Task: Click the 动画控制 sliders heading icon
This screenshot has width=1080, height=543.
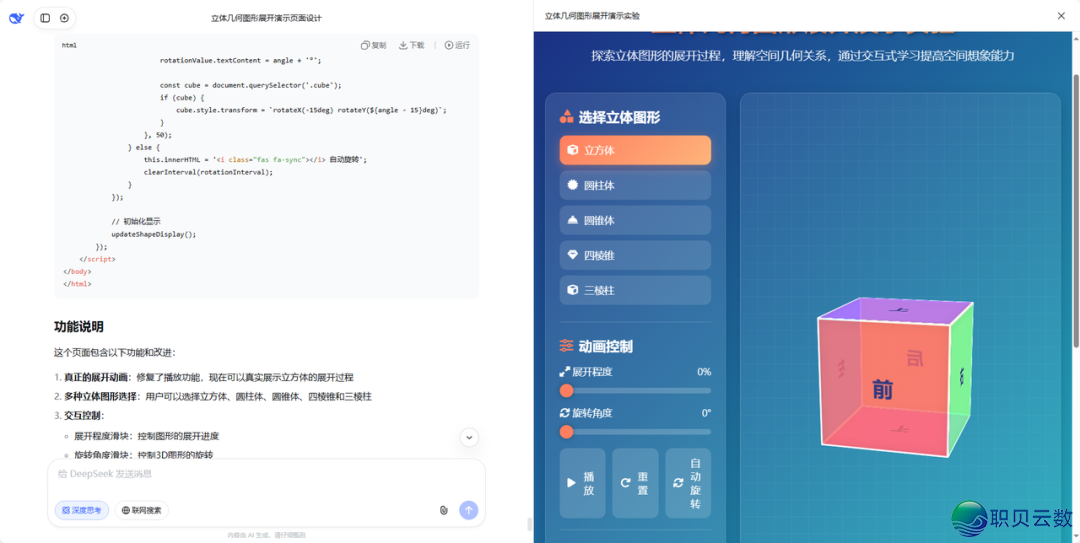Action: pos(566,346)
